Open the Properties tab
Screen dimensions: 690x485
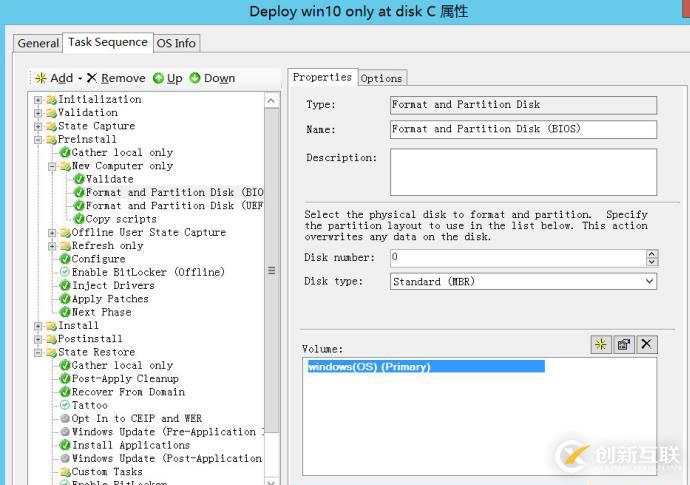click(x=322, y=77)
